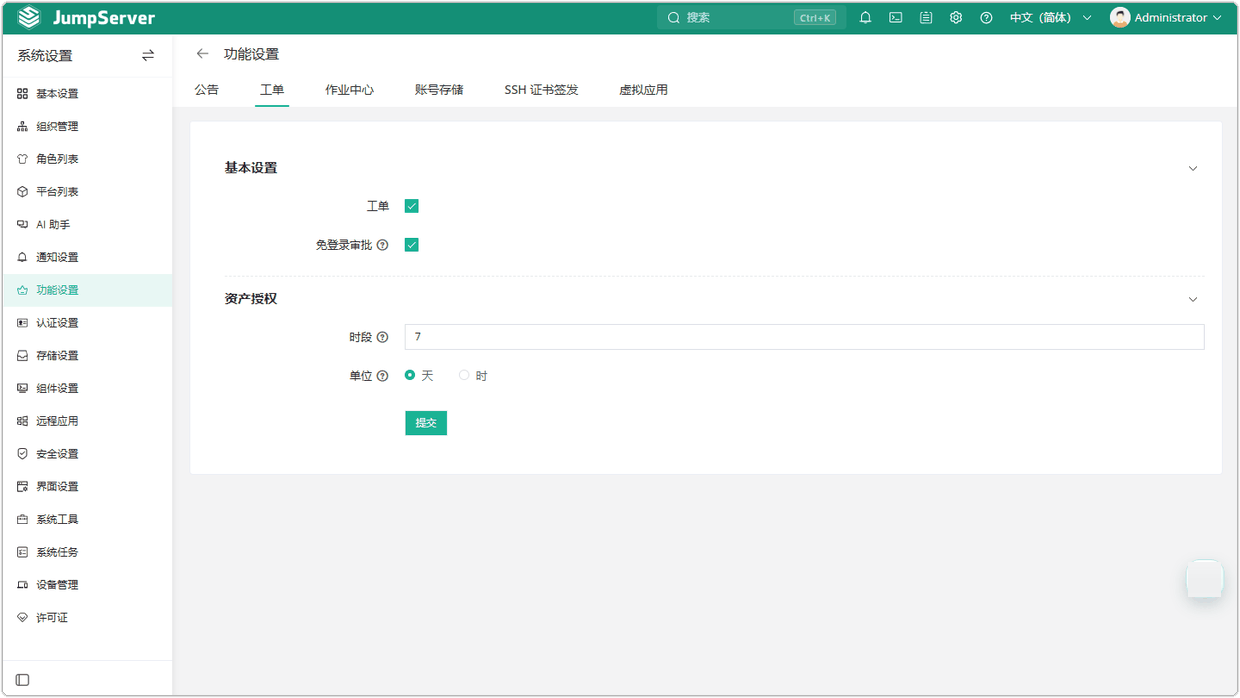Click the 功能设置 page title

coord(251,54)
